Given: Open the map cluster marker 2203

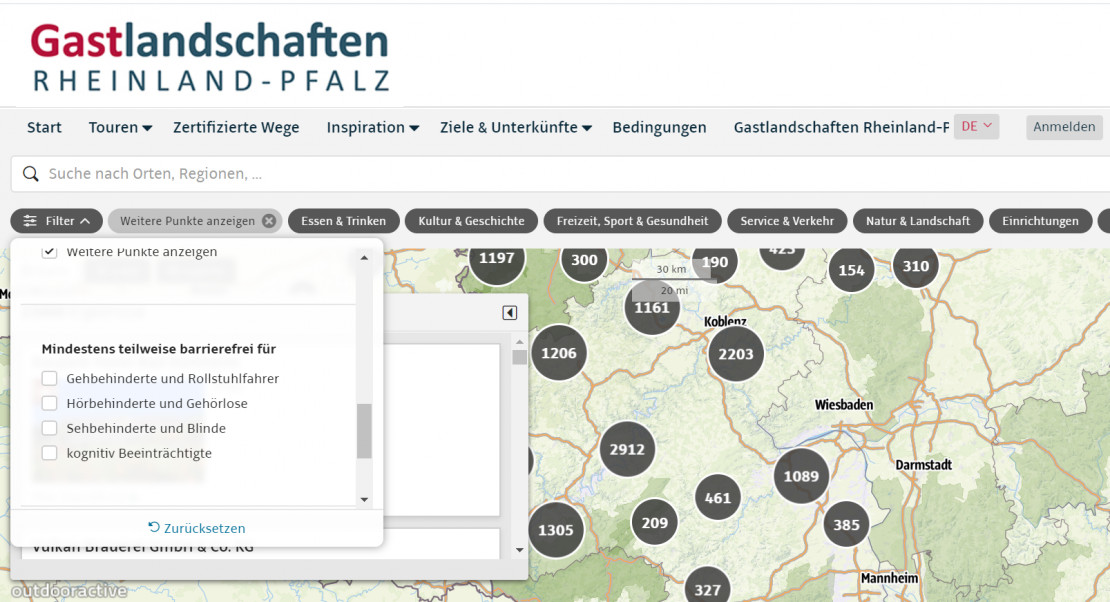Looking at the screenshot, I should click(x=736, y=354).
